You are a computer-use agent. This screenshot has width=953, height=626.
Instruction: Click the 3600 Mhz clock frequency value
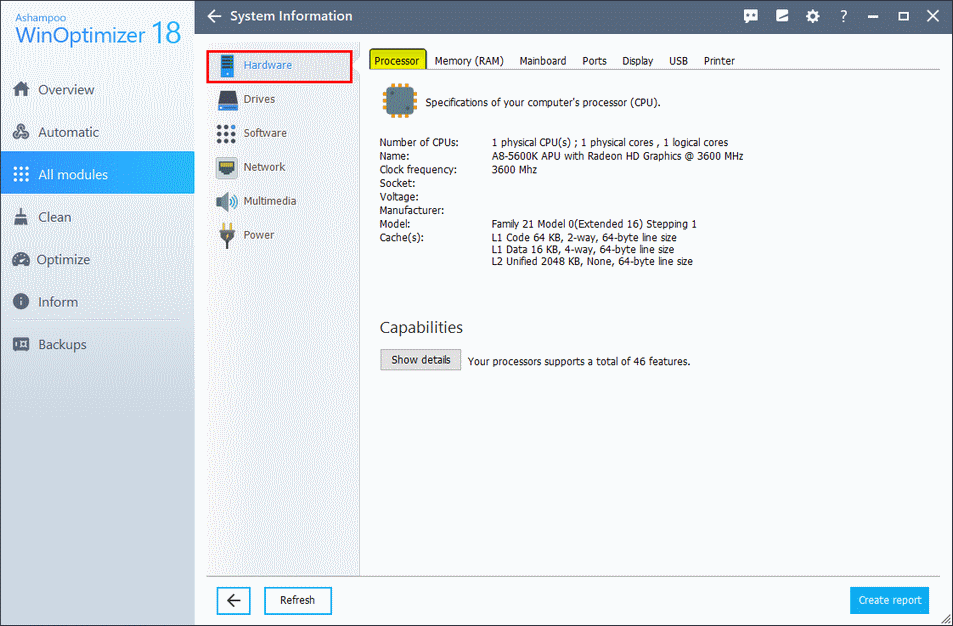coord(514,170)
